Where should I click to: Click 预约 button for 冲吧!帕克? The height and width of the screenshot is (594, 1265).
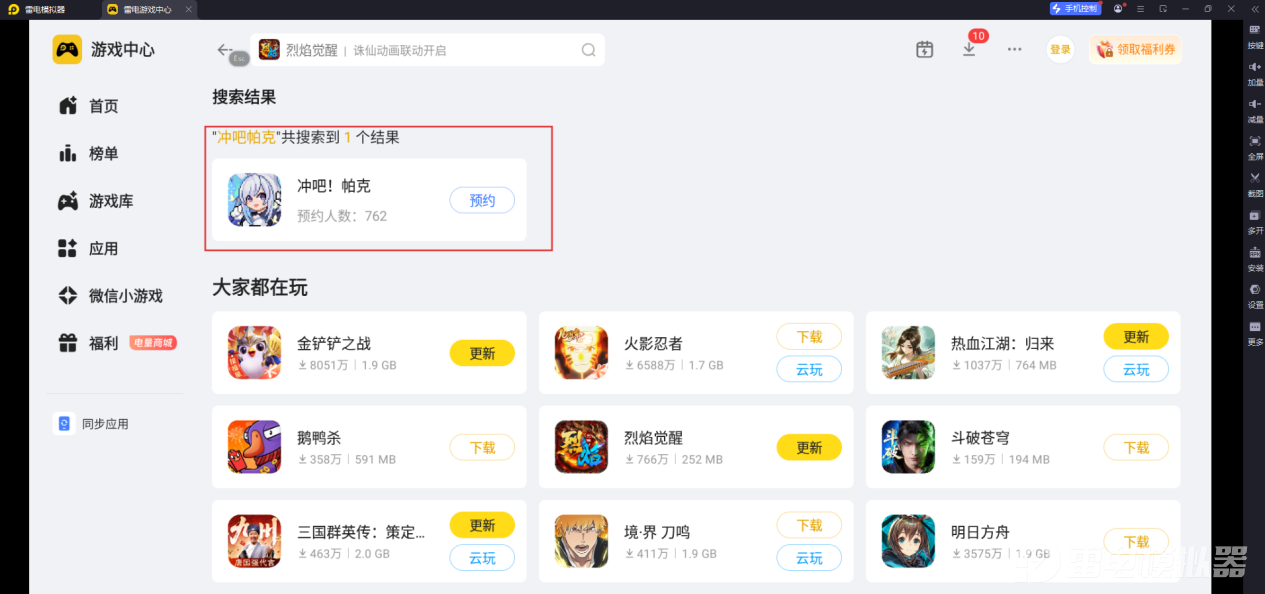tap(482, 200)
